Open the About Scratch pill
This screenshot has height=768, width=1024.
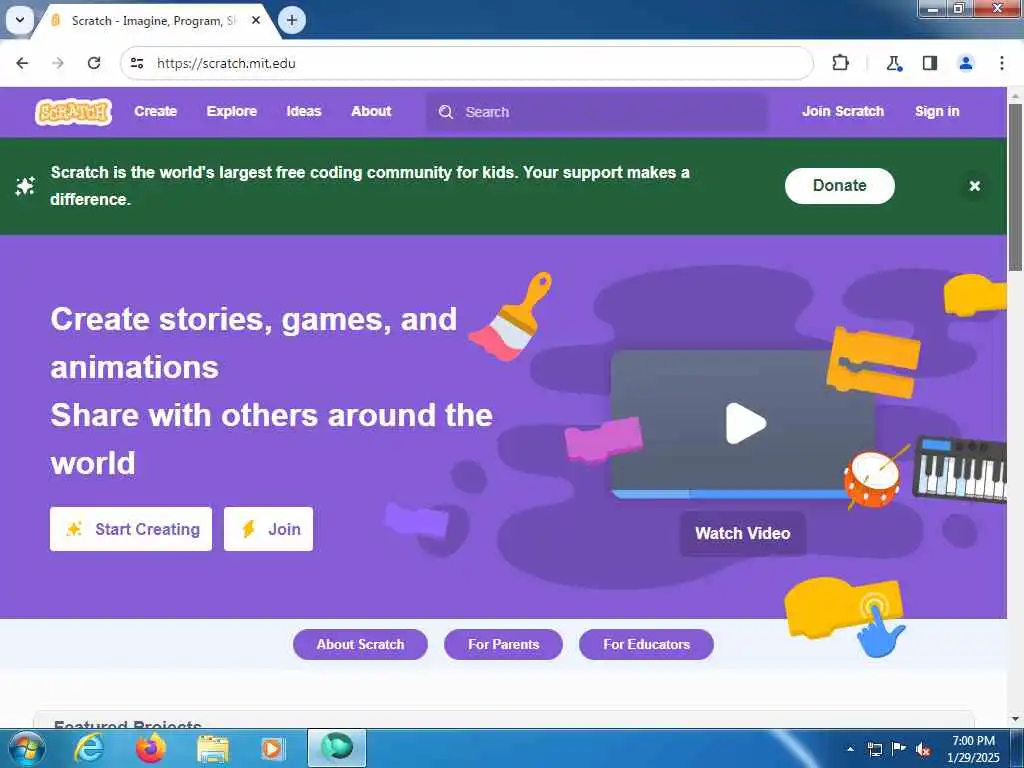[360, 645]
